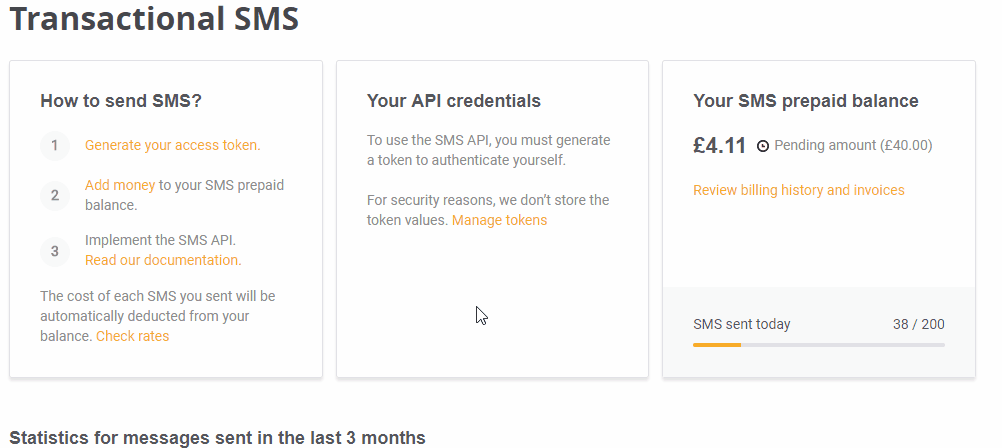Click the step 3 number circle
The image size is (1002, 448).
click(x=55, y=251)
